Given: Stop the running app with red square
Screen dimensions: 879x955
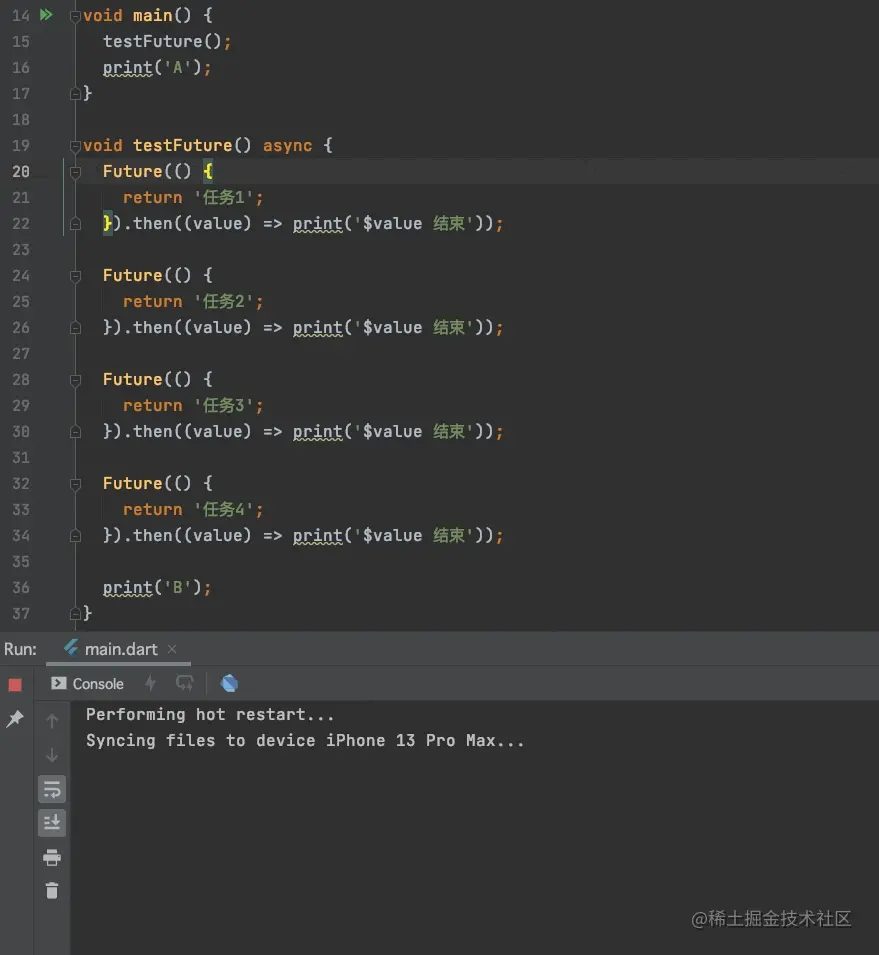Looking at the screenshot, I should point(15,685).
